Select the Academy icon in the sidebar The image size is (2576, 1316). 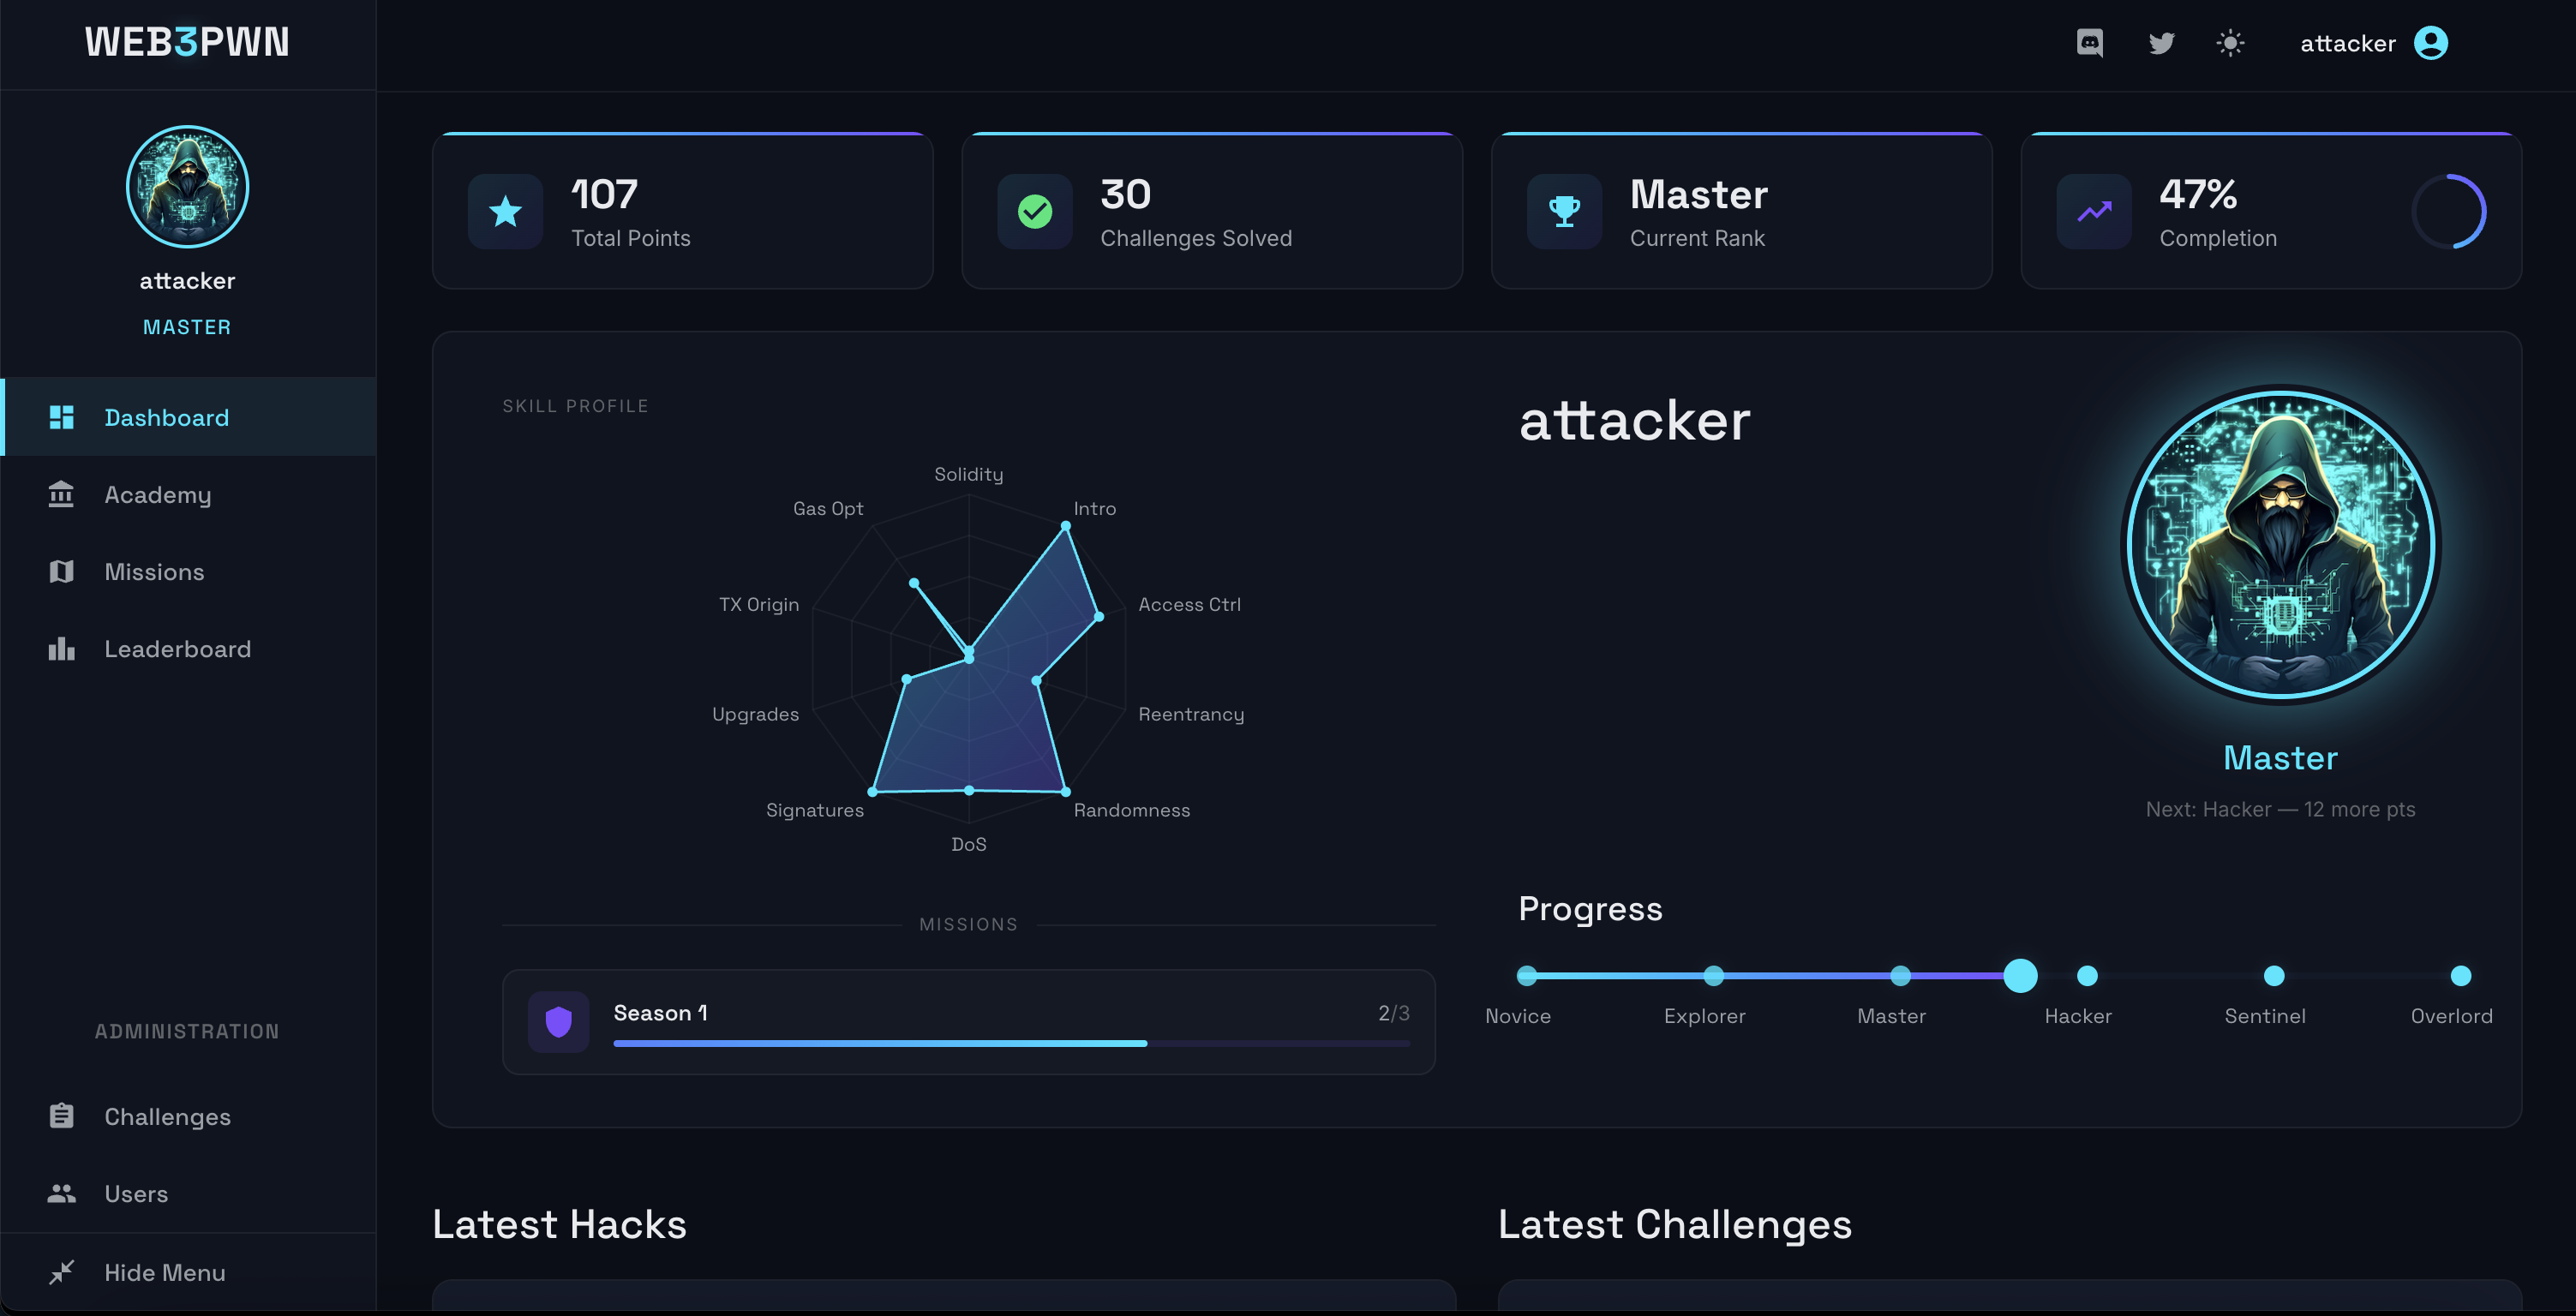[x=61, y=494]
